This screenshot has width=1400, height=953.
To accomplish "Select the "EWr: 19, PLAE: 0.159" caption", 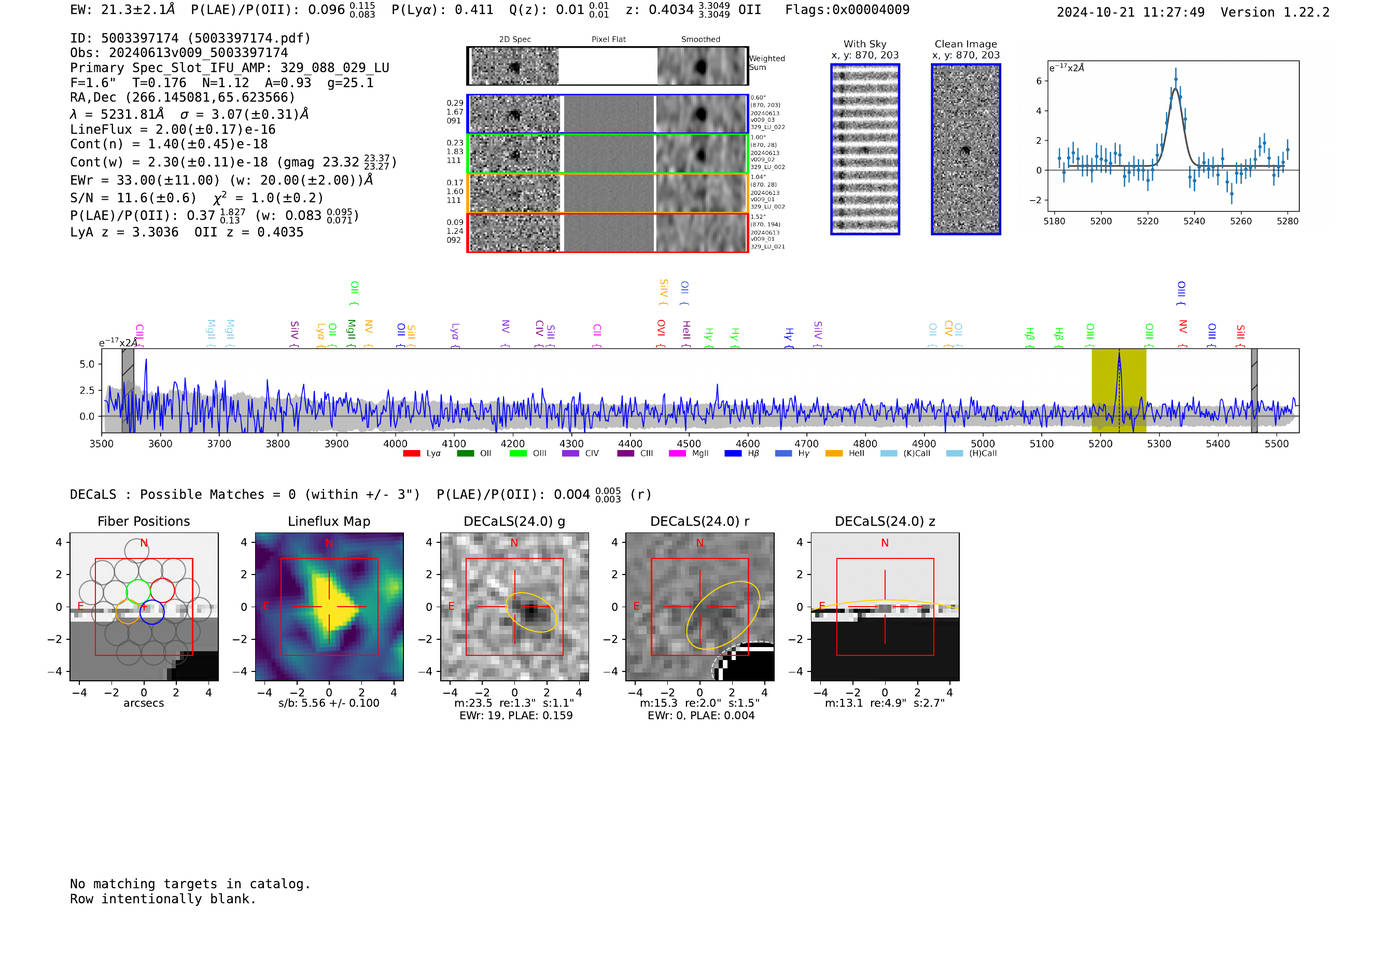I will (516, 716).
